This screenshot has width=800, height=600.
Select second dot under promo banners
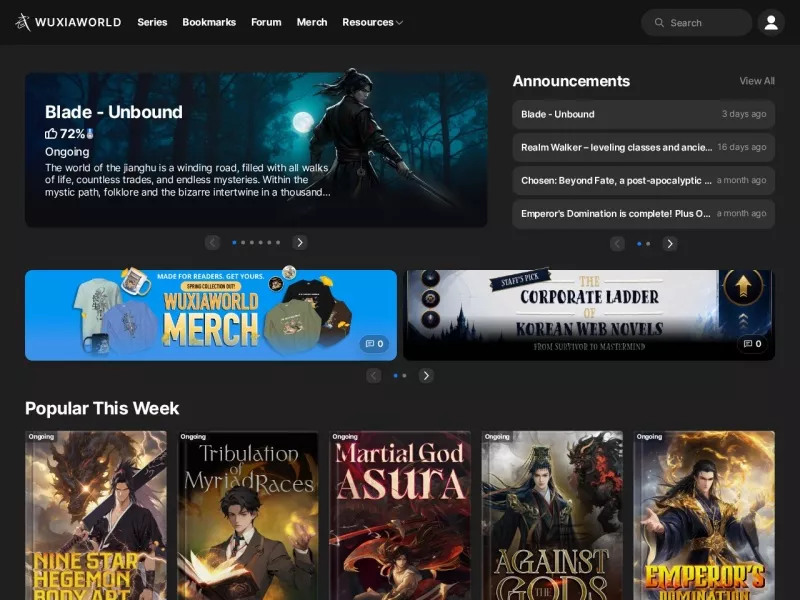(404, 376)
